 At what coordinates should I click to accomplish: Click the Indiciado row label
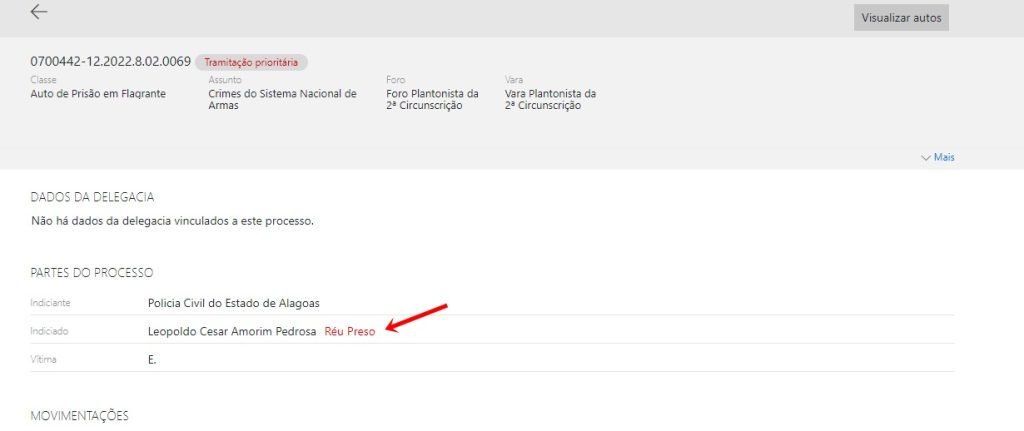50,331
